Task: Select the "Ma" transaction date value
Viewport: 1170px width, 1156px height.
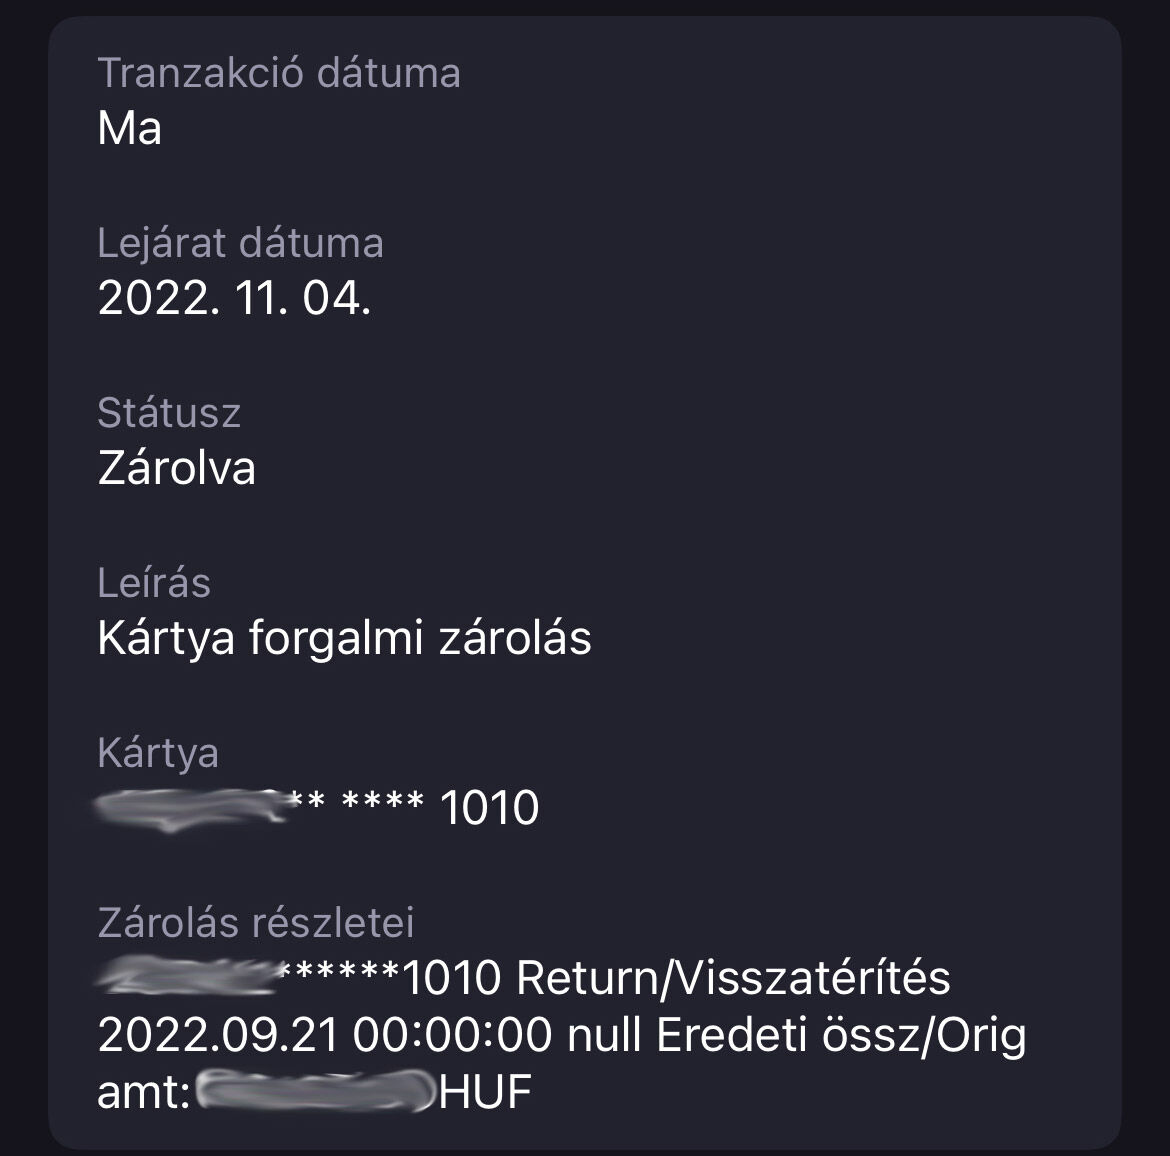Action: coord(130,129)
